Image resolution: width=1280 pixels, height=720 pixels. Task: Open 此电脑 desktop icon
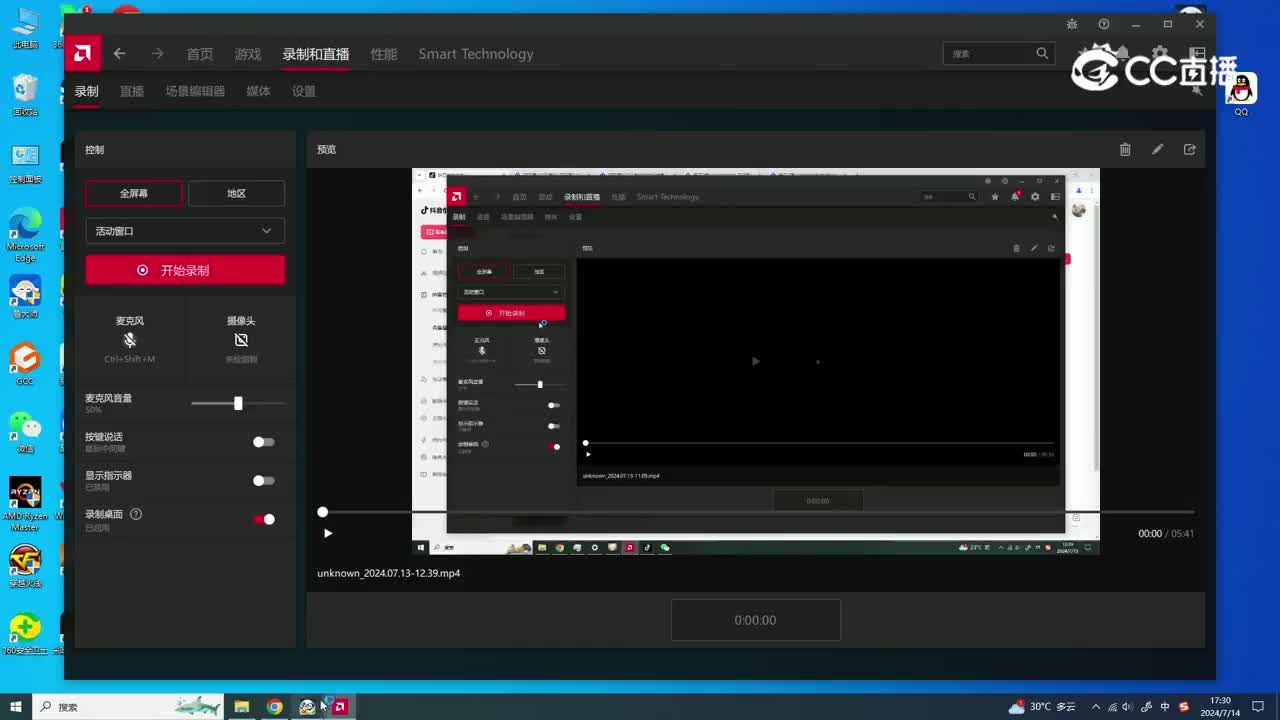tap(25, 28)
